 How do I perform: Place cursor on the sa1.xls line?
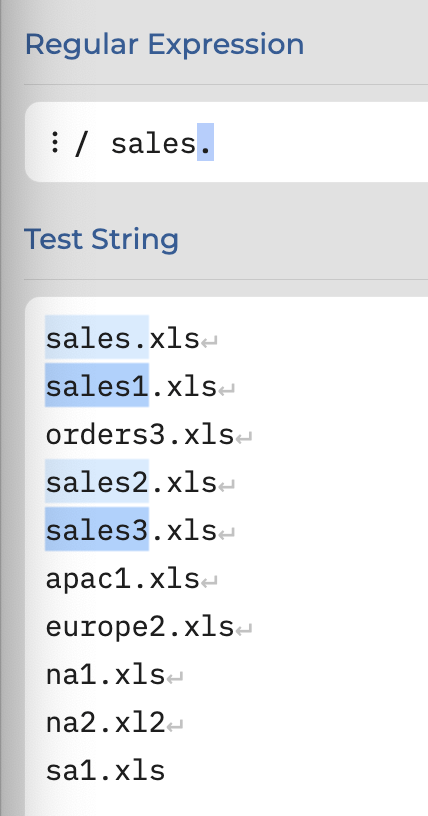105,771
